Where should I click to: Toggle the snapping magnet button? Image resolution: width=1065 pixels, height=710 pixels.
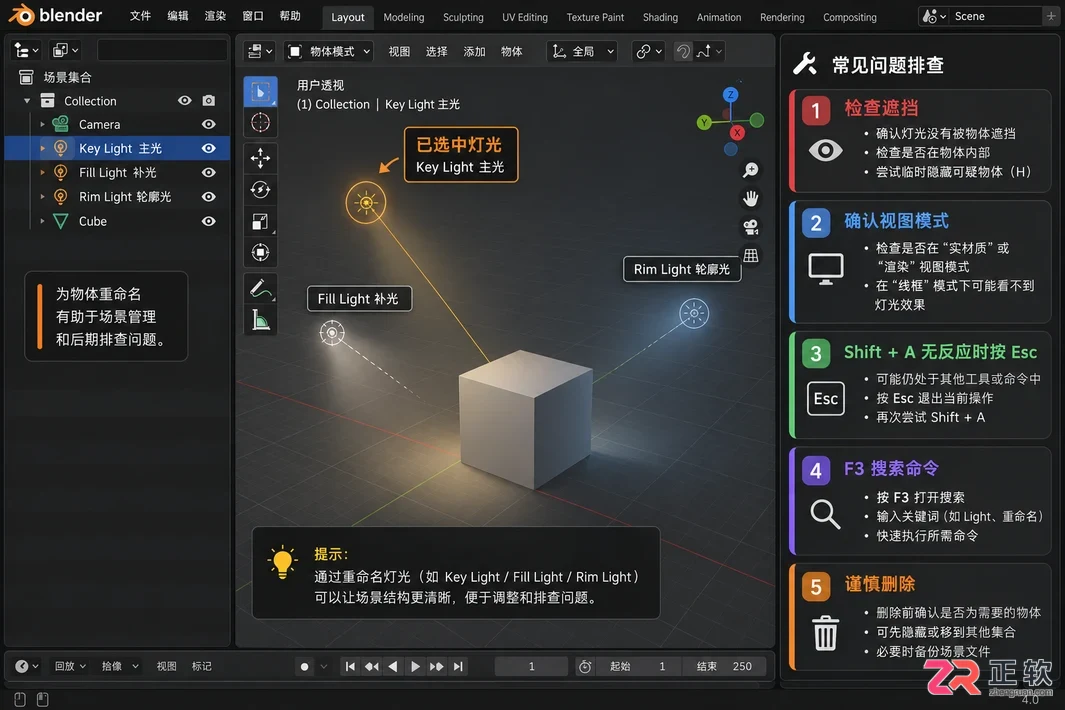683,51
